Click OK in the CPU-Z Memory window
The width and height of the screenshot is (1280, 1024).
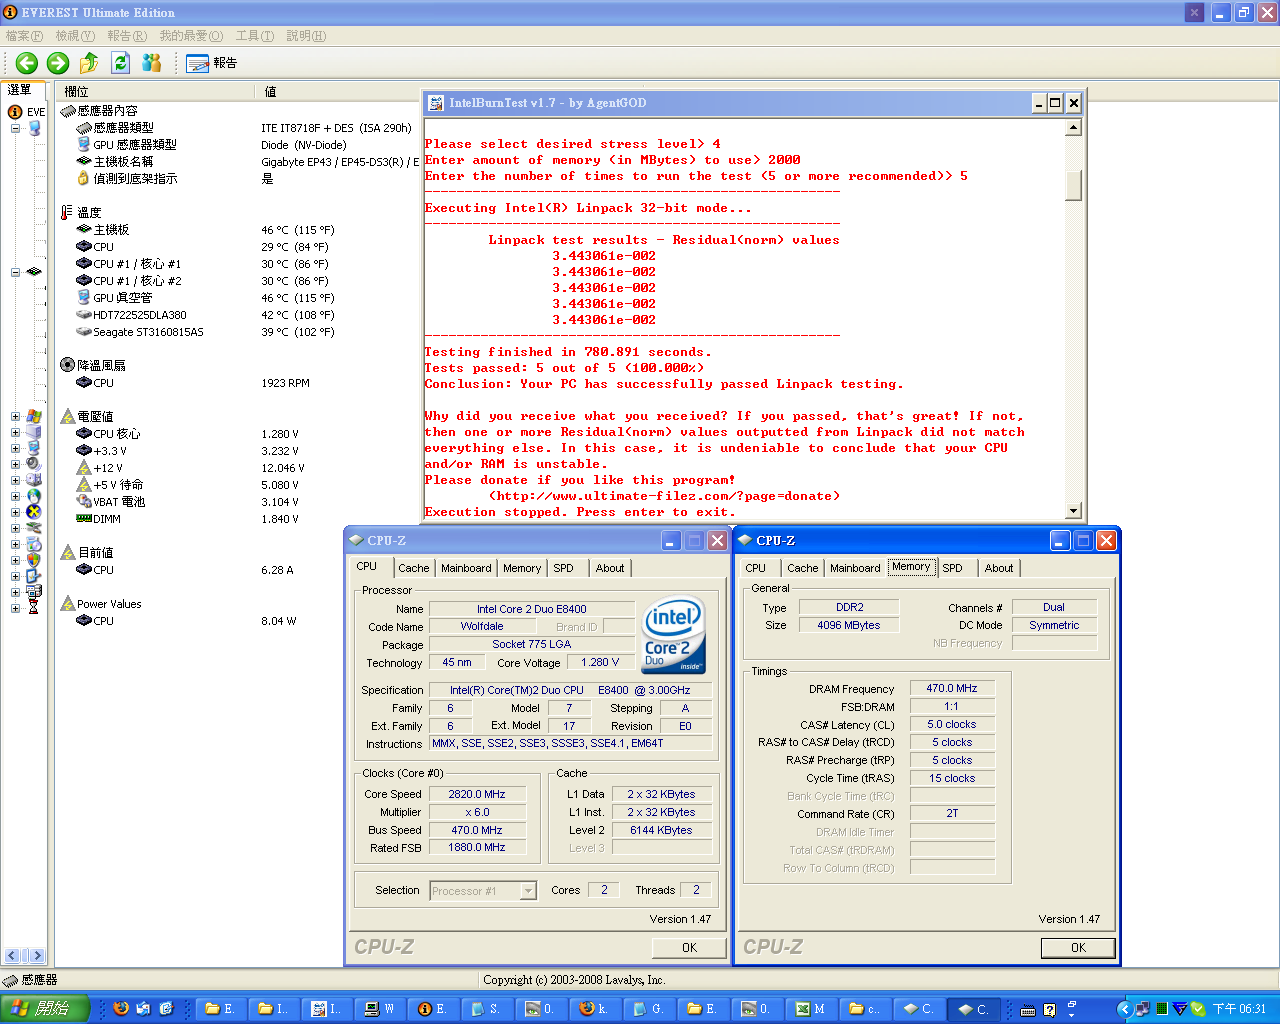[1077, 948]
